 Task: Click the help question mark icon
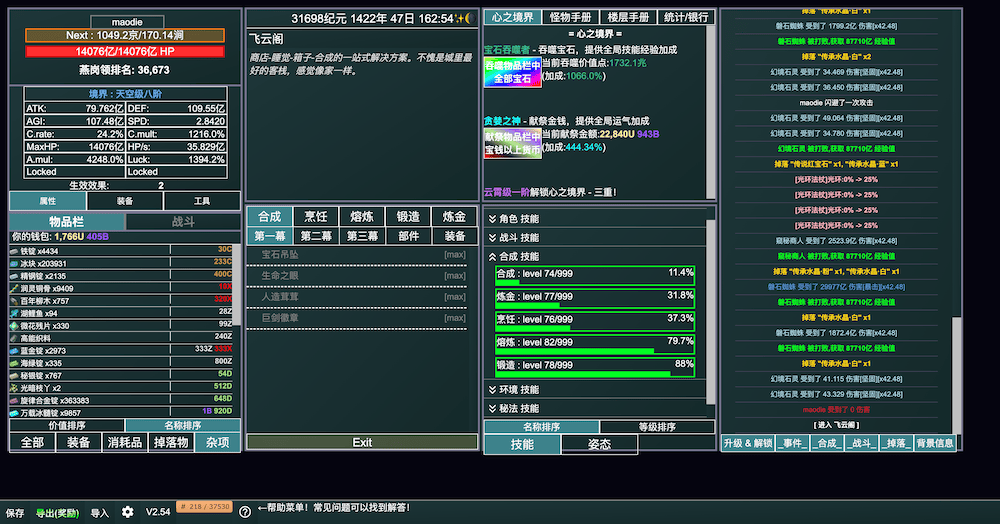tap(245, 511)
